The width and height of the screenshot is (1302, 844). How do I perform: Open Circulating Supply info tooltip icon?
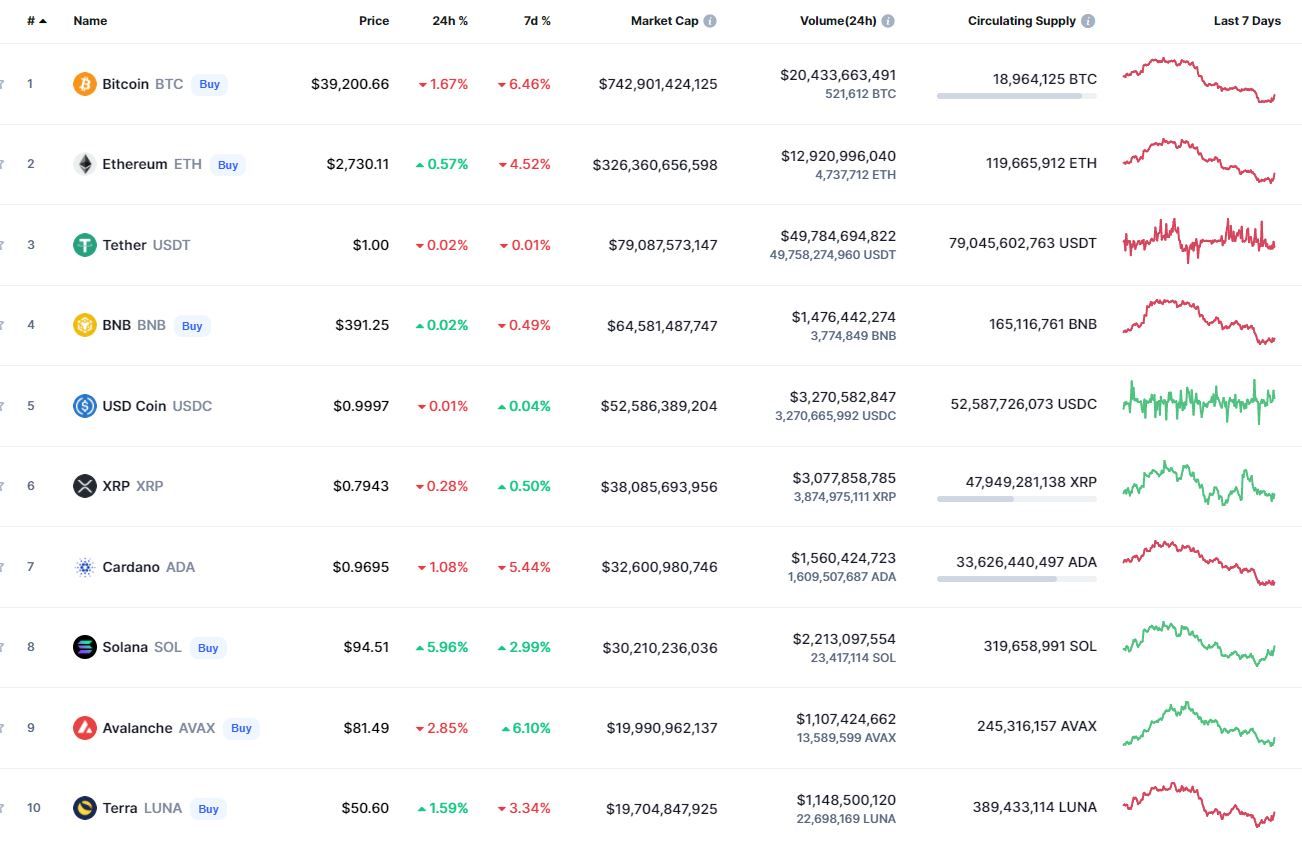click(1088, 21)
